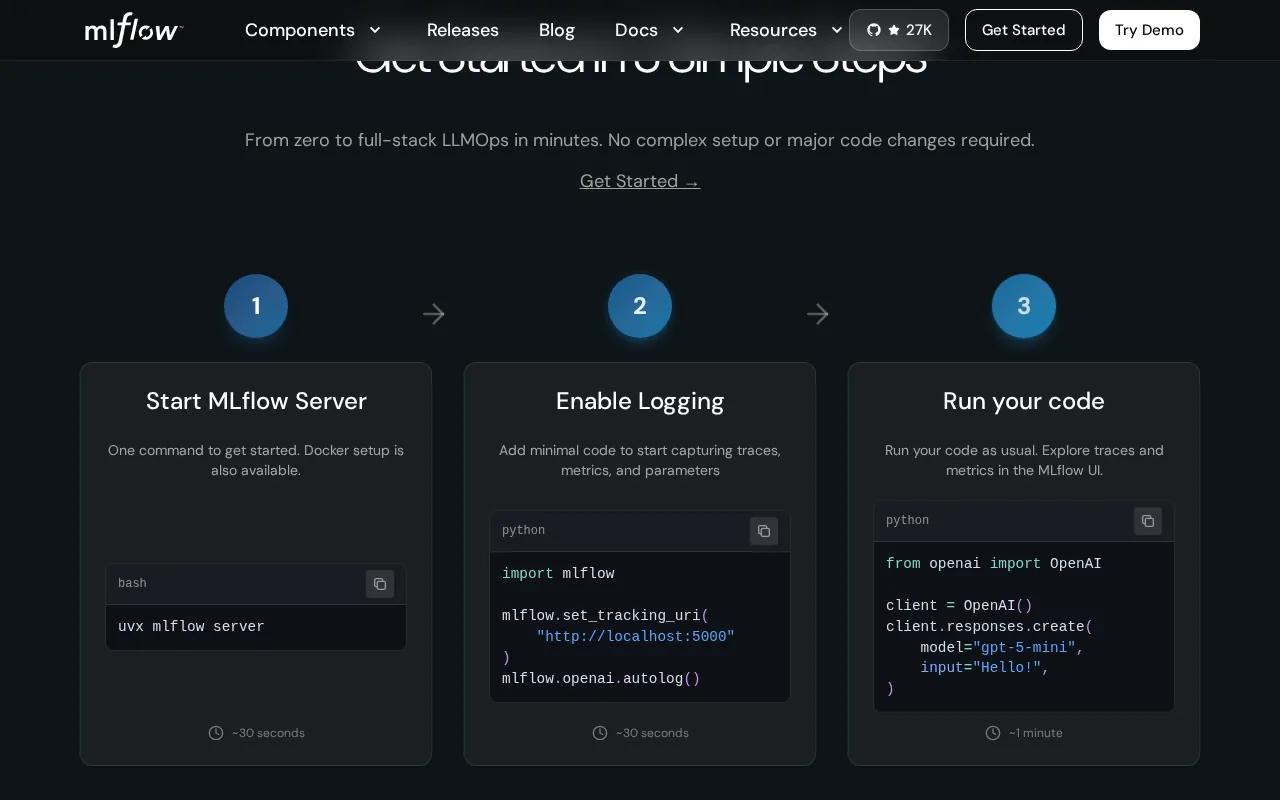Click the input="Hello!" code line

point(985,668)
